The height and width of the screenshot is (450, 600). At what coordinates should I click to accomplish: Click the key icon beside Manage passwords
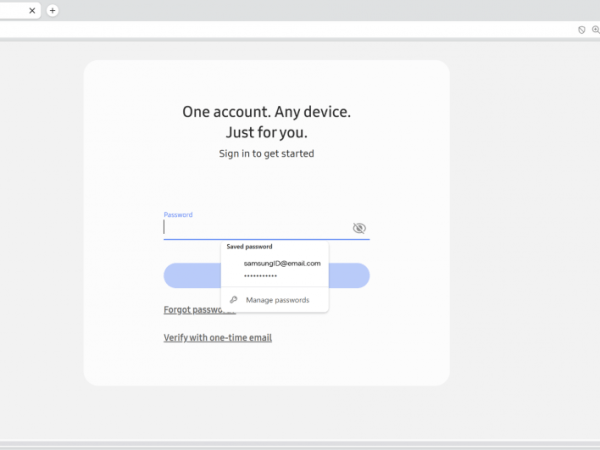(x=233, y=300)
